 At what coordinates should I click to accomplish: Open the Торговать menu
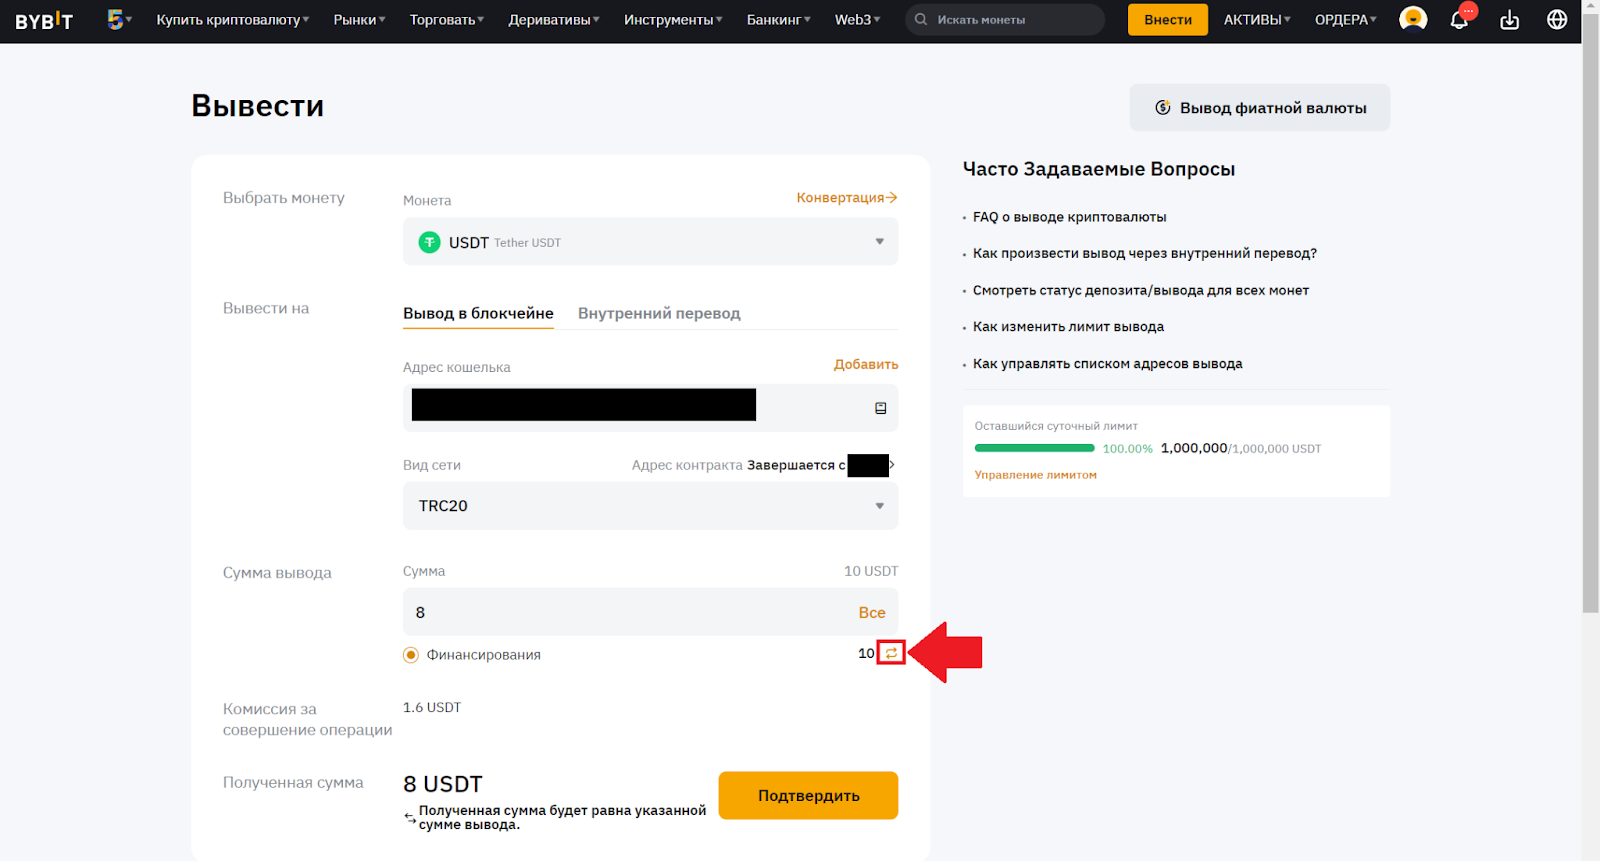click(446, 19)
